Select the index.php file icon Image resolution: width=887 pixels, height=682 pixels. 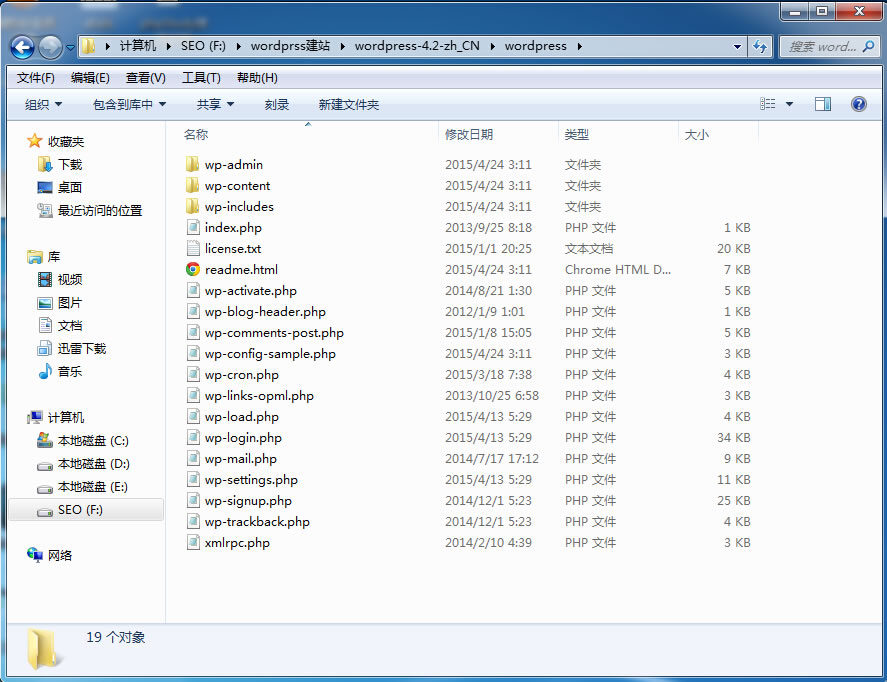[193, 227]
